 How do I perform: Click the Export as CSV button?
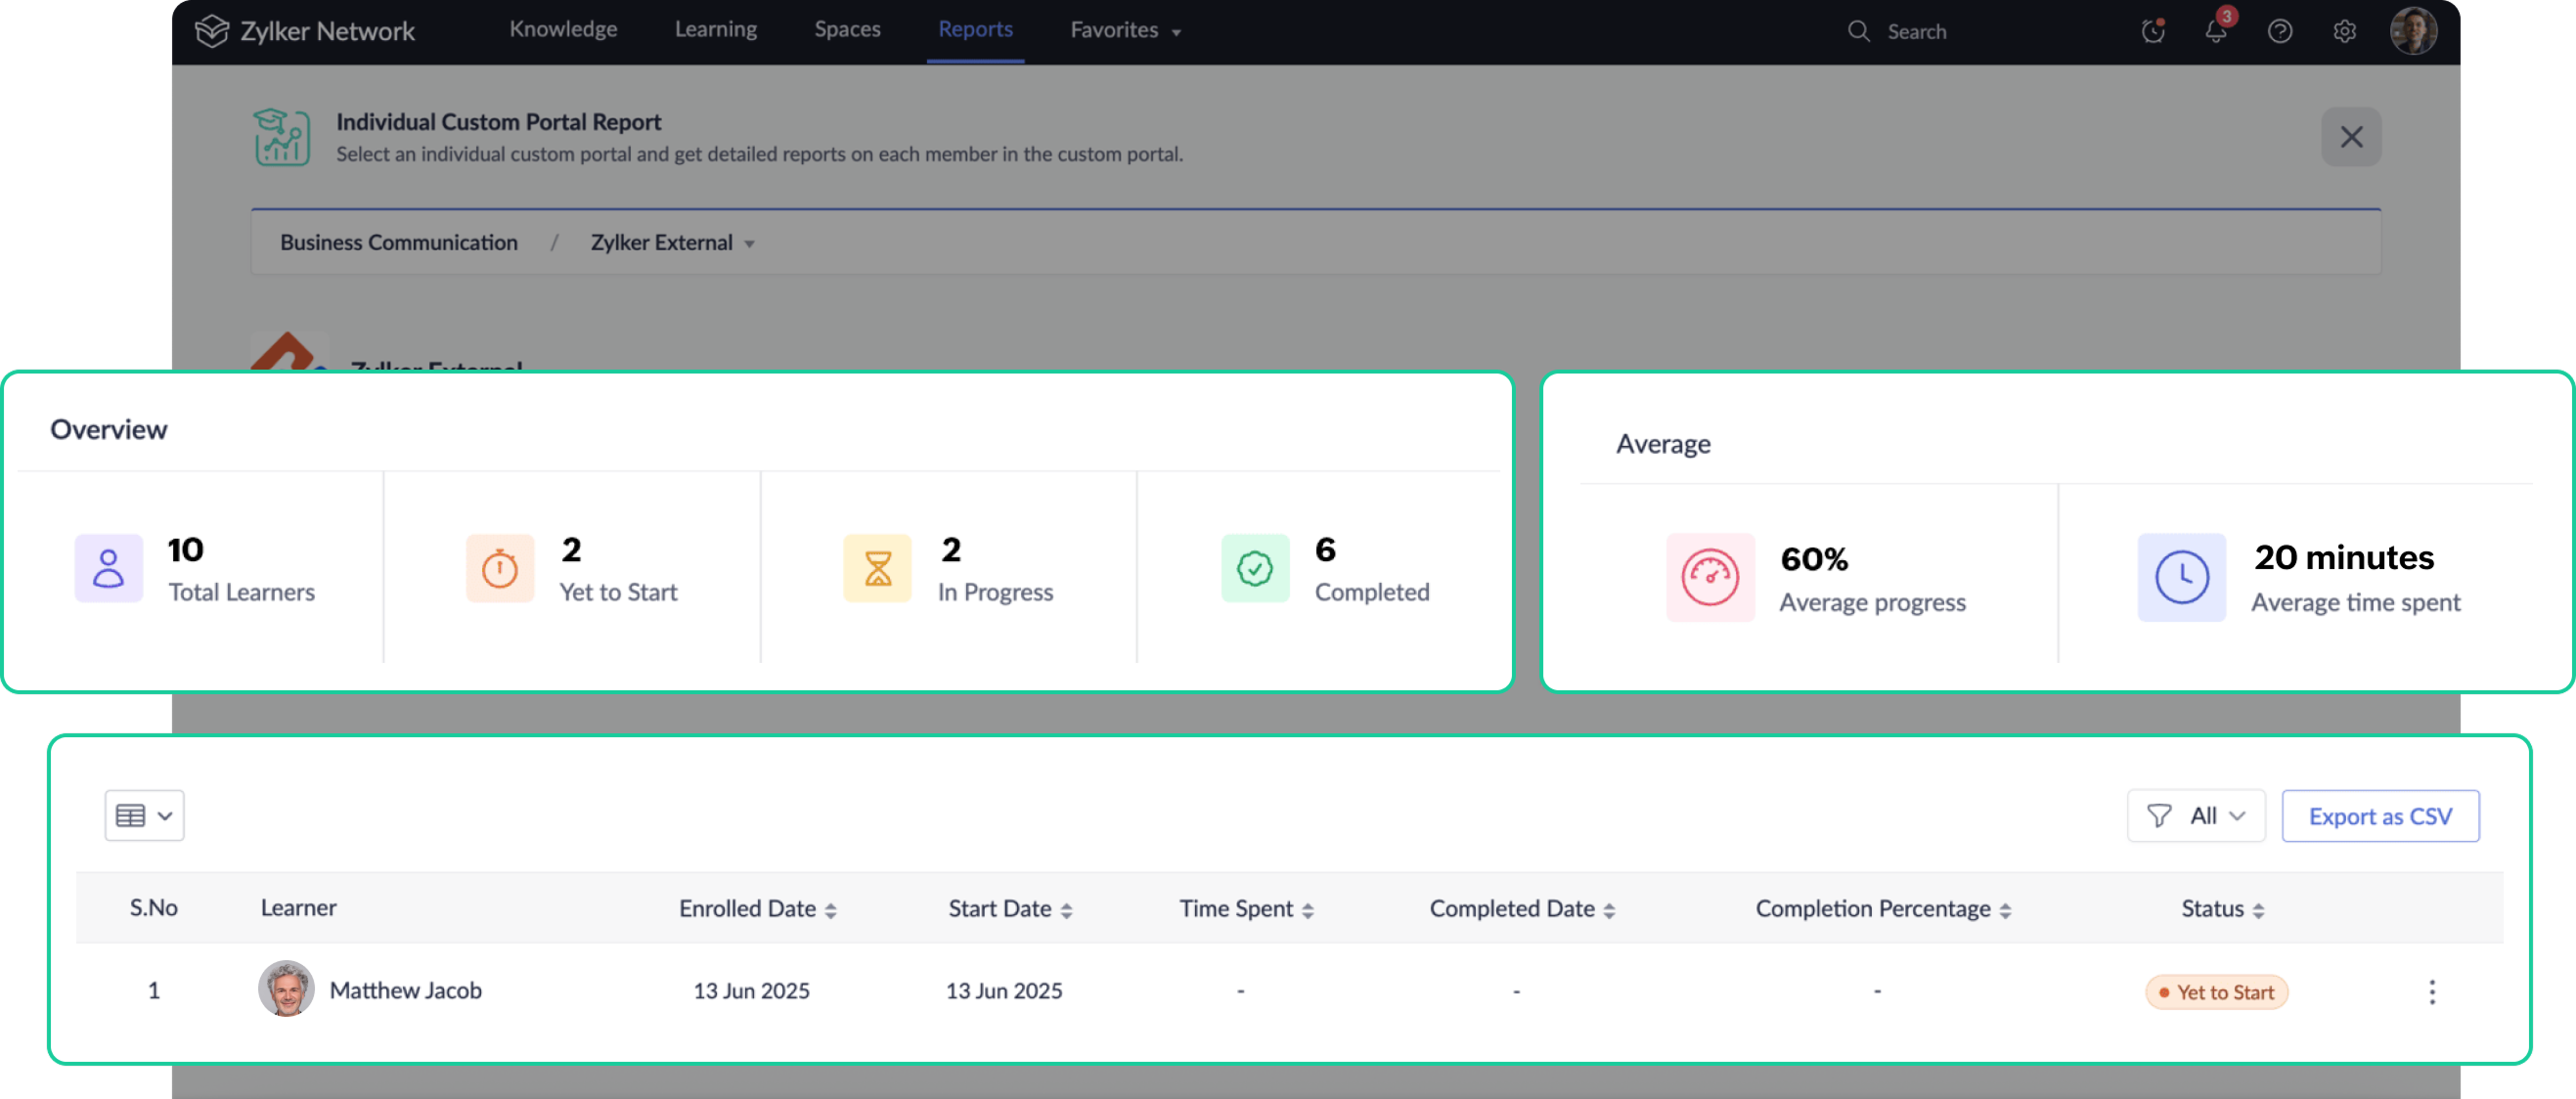click(2380, 815)
